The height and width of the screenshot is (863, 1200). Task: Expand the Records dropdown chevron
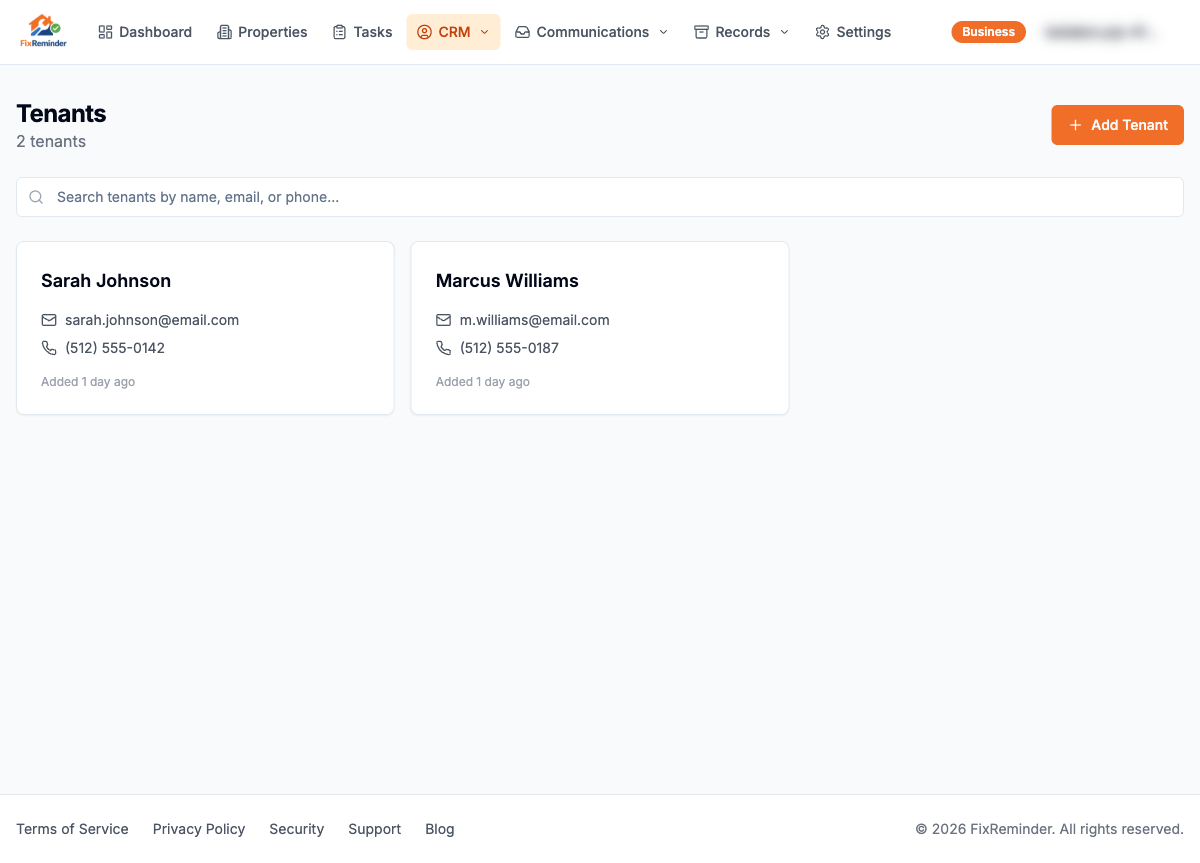[x=784, y=32]
